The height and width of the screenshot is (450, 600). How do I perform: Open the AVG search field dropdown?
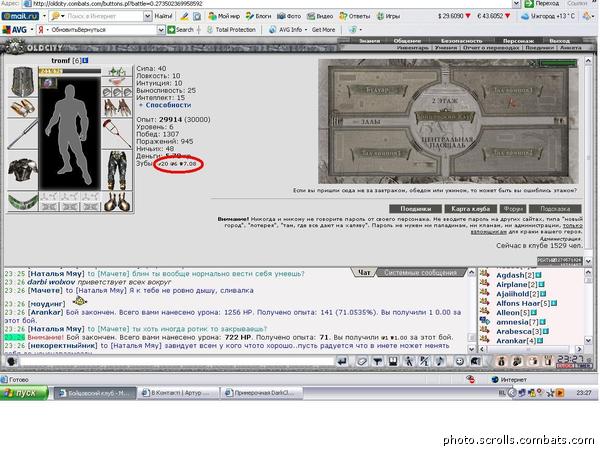coord(161,29)
